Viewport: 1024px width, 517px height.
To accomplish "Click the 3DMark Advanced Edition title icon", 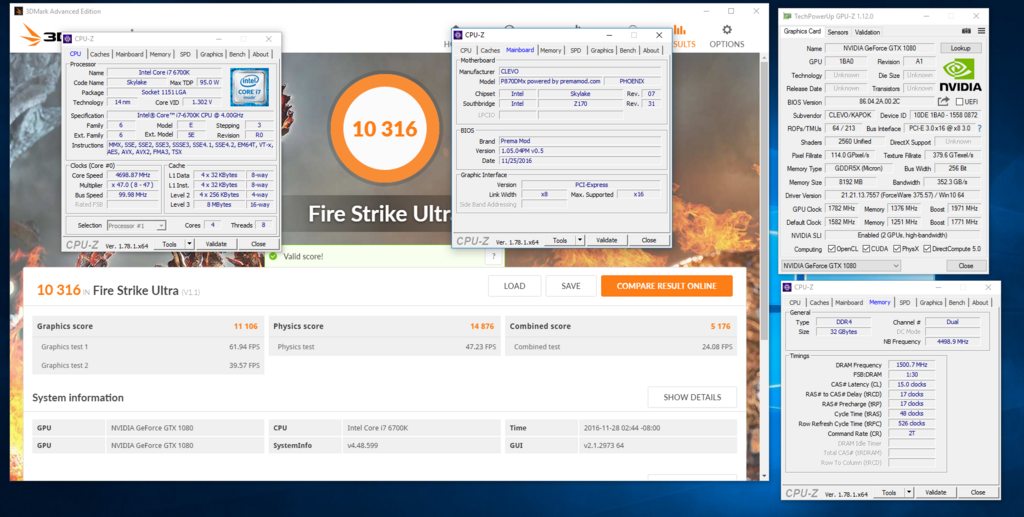I will (18, 11).
